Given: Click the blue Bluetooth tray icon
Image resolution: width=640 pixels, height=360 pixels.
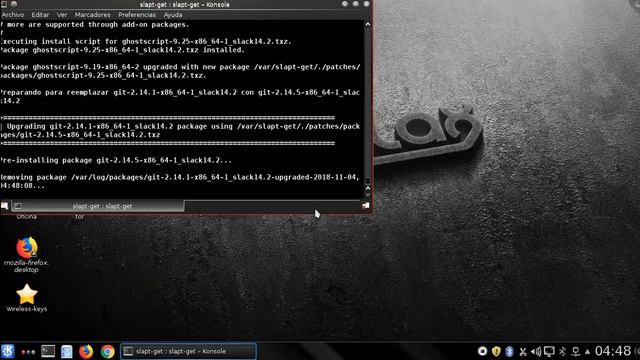Looking at the screenshot, I should [x=509, y=351].
